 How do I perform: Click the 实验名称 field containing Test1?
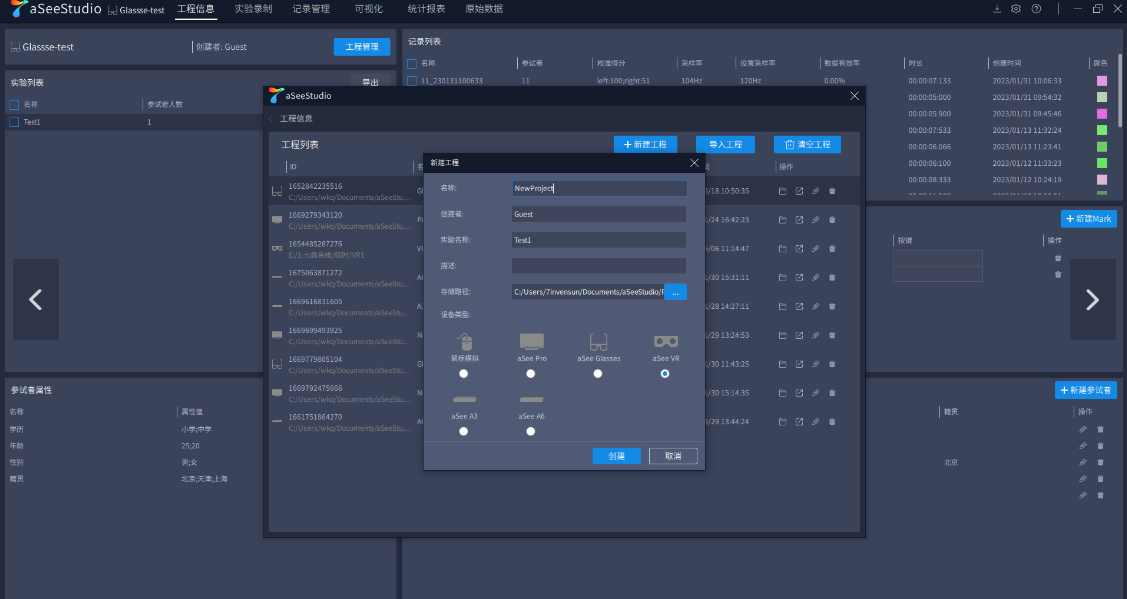click(x=599, y=240)
